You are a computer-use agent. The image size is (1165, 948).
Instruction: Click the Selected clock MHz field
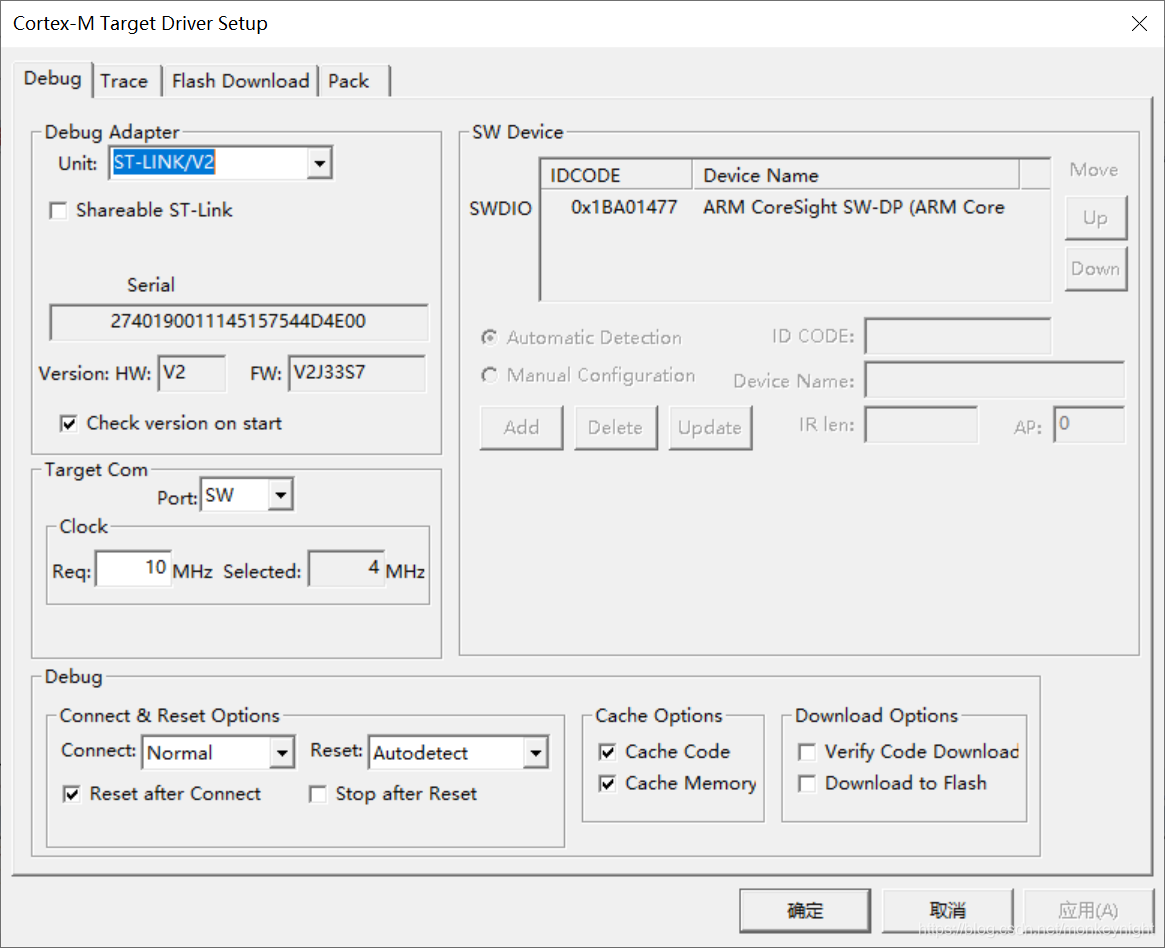(346, 569)
